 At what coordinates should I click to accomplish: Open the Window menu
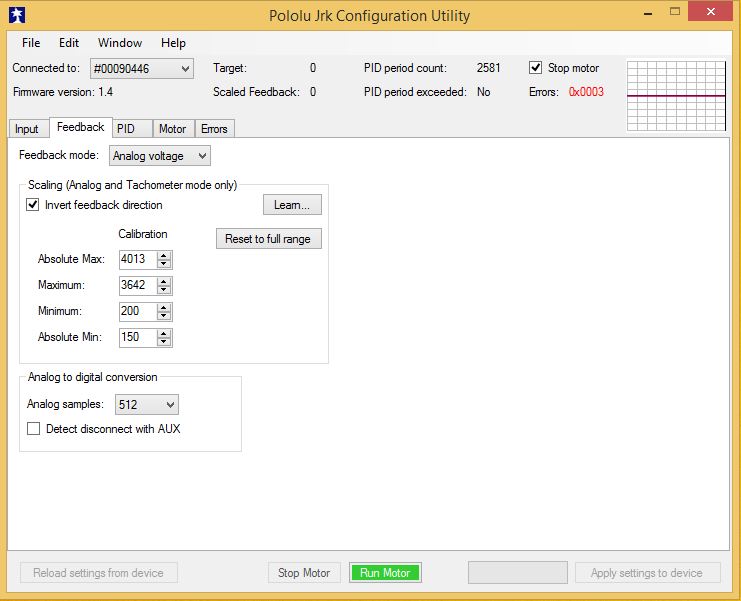120,43
